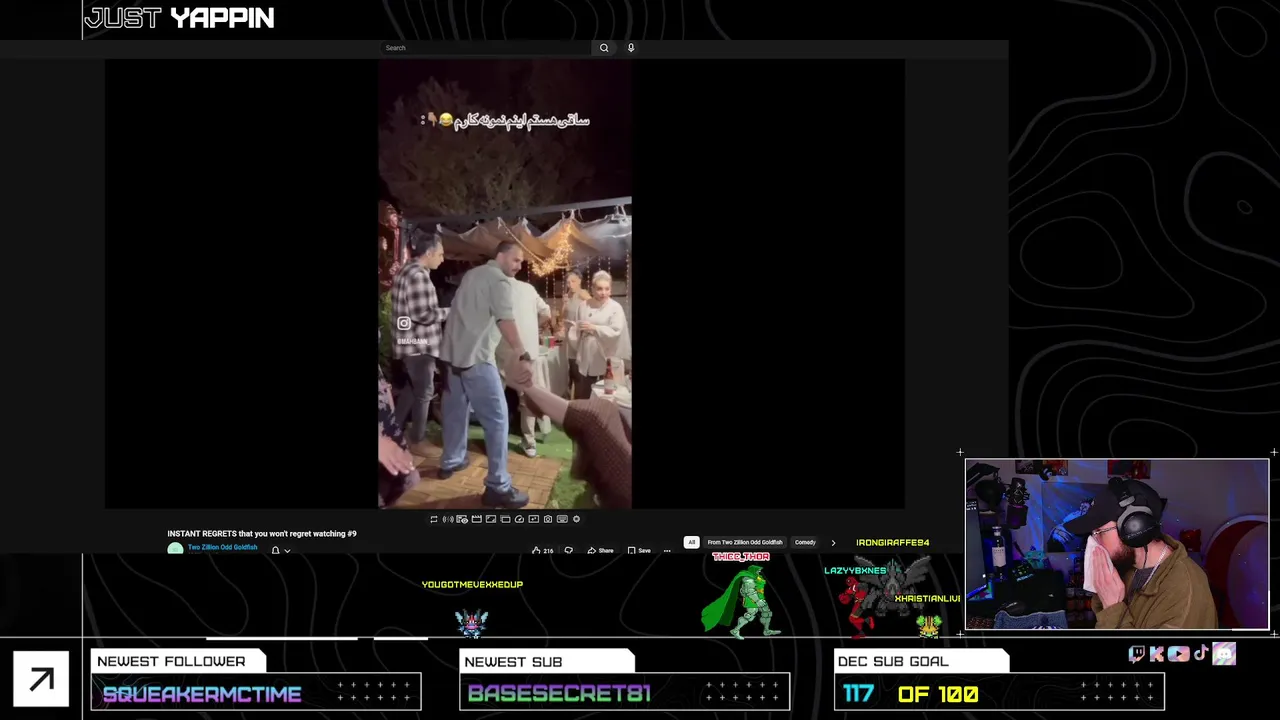
Task: Click the streamer webcam feed
Action: pos(1117,545)
